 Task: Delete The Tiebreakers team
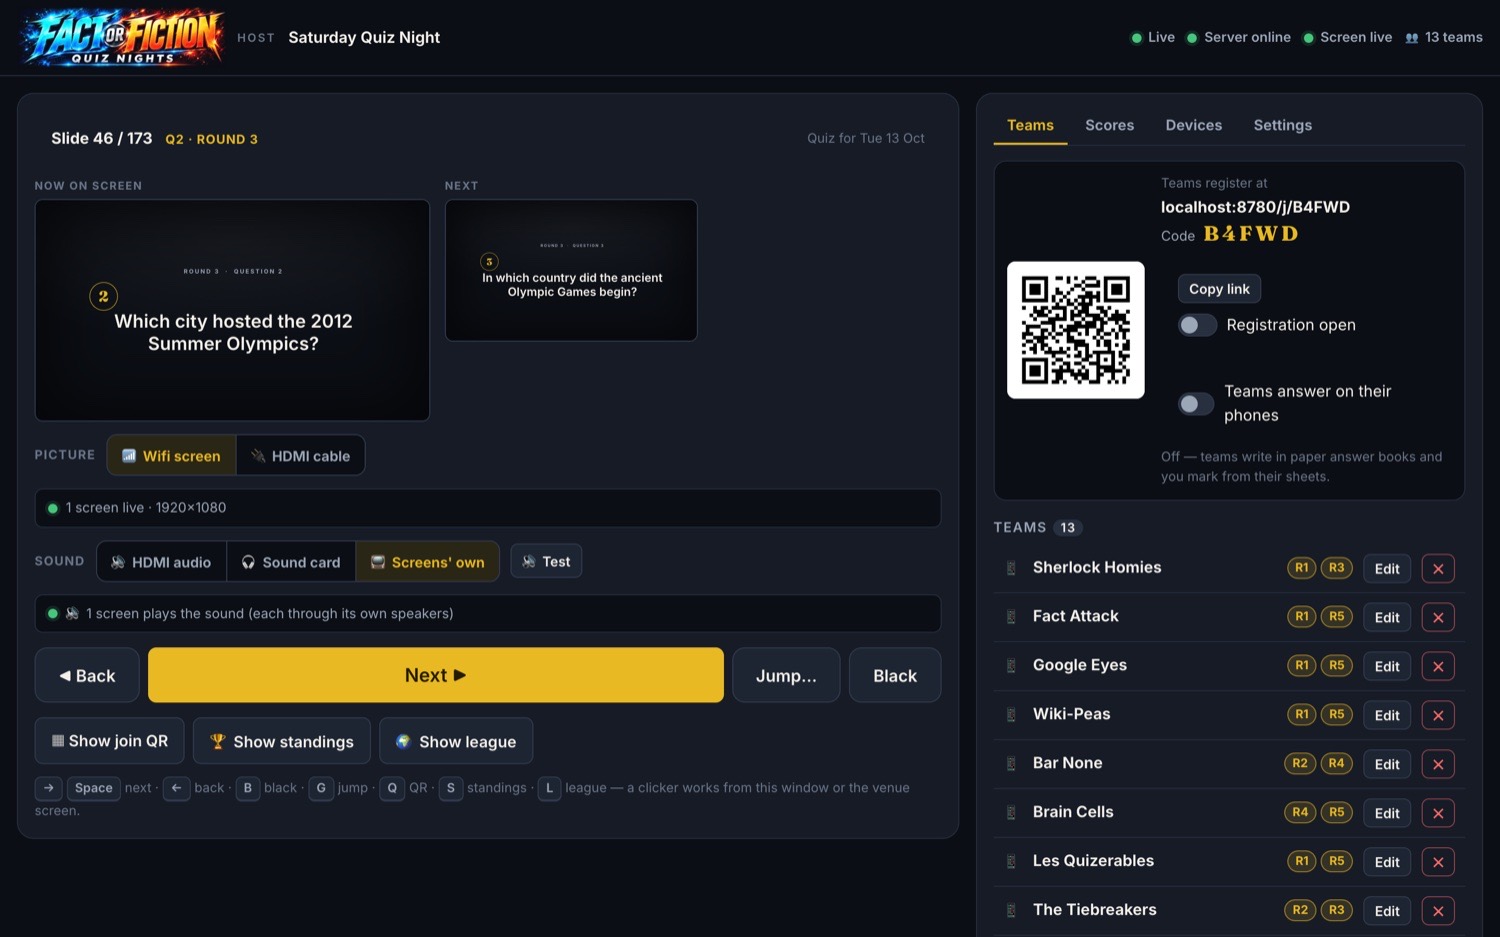click(x=1438, y=912)
